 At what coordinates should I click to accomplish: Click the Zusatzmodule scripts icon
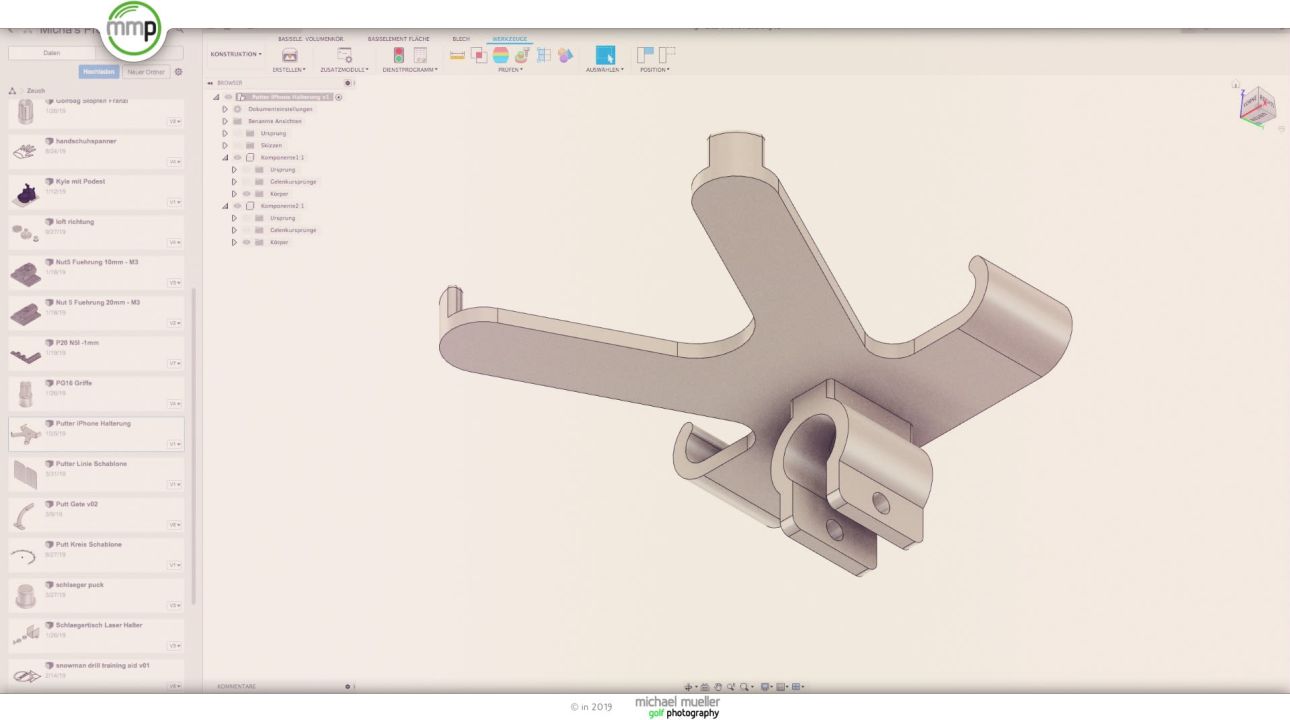pos(344,55)
